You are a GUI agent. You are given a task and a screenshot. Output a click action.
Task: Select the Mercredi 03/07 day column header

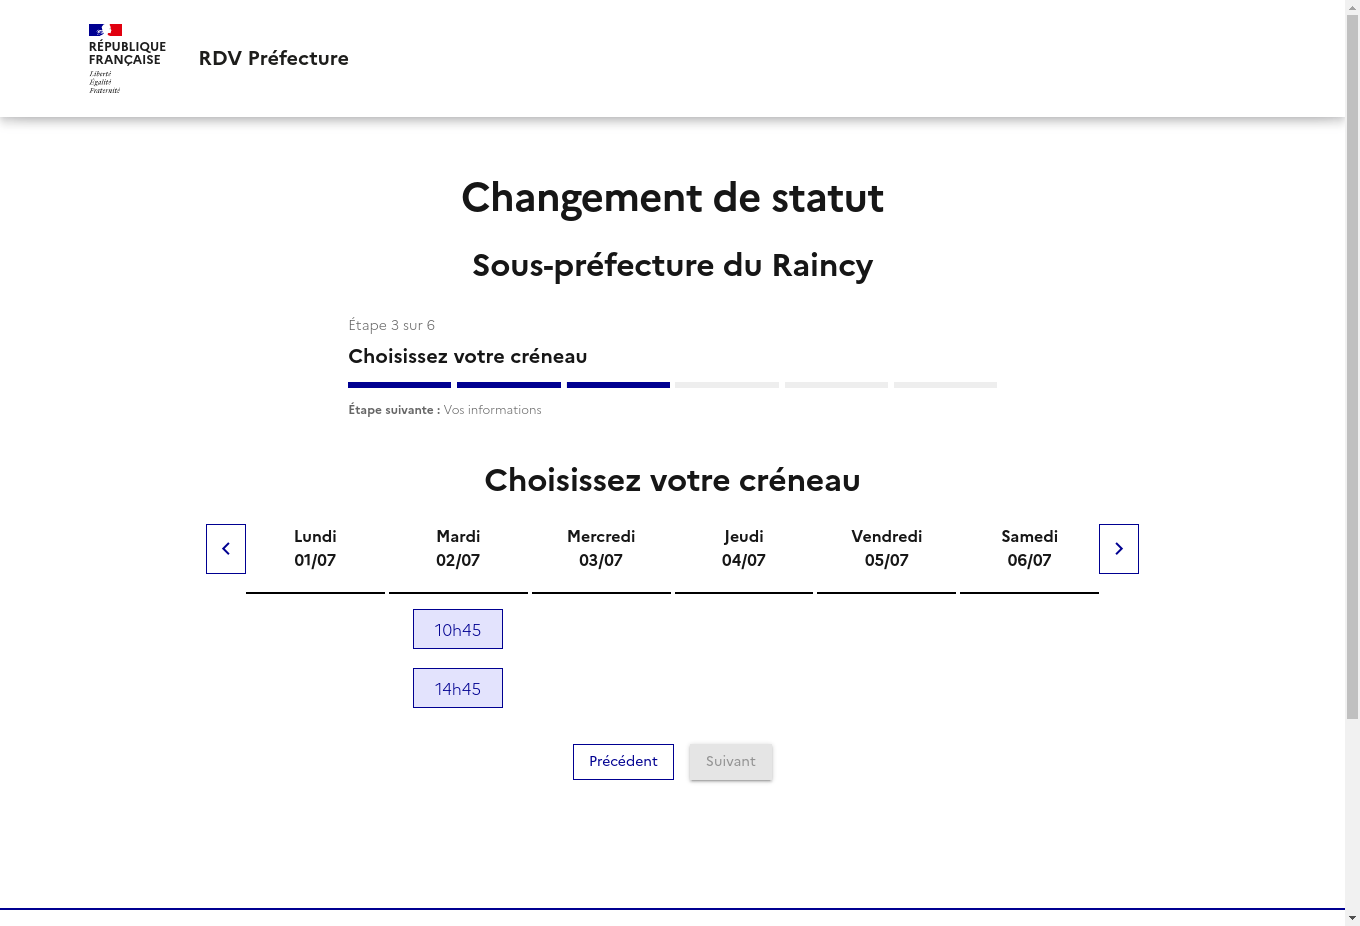pos(601,549)
